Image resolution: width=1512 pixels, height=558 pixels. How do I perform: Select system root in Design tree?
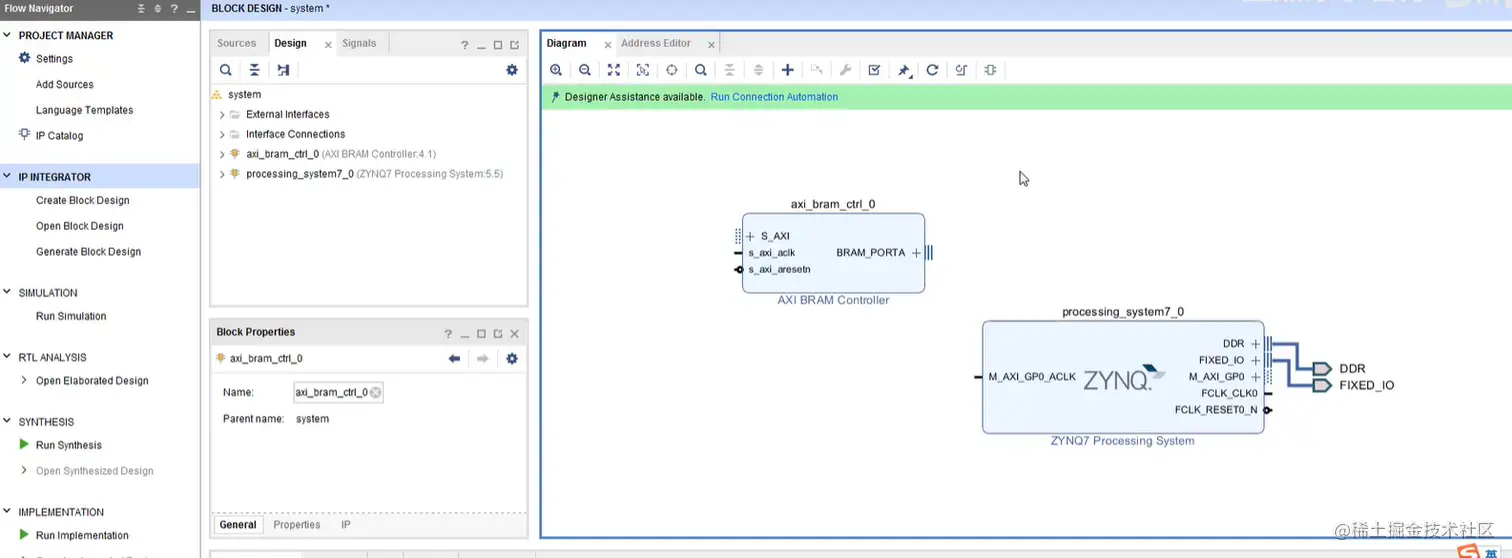click(x=244, y=94)
